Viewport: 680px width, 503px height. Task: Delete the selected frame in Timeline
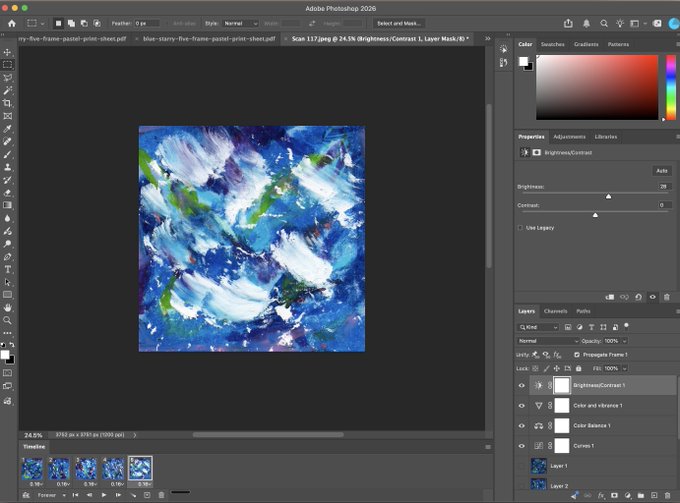tap(161, 495)
